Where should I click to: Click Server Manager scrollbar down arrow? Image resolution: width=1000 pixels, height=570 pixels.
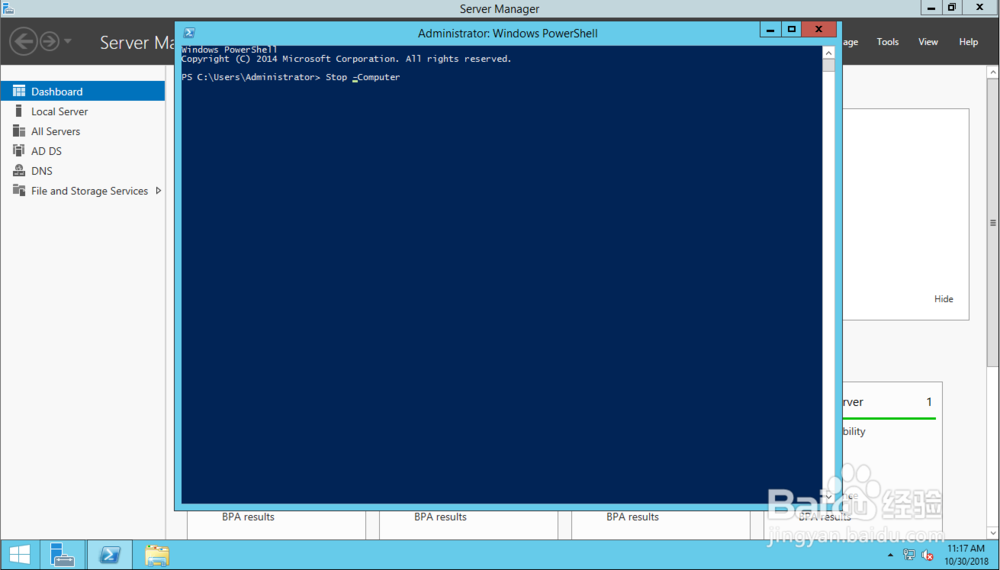click(992, 532)
